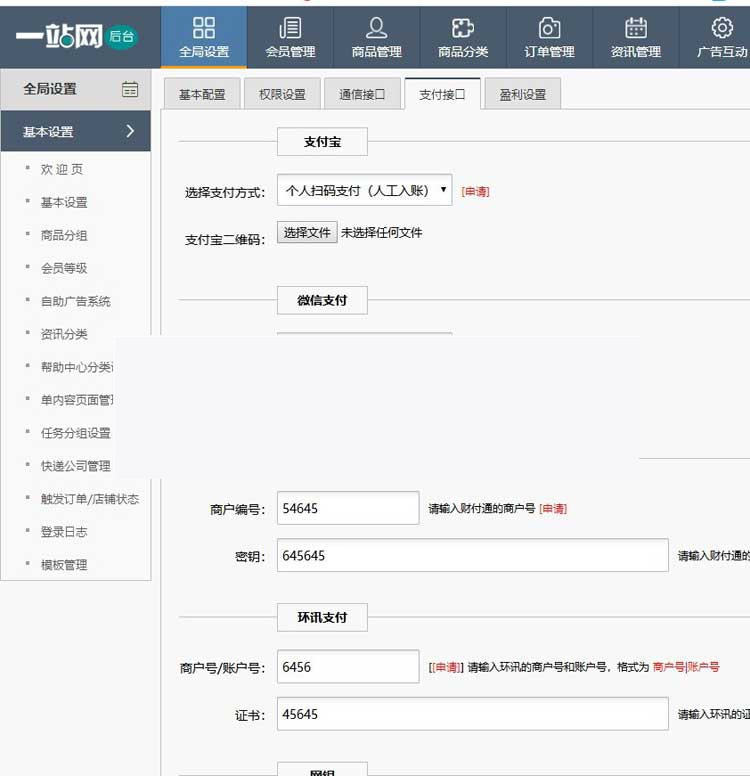The height and width of the screenshot is (776, 750).
Task: Expand 选择支付方式 dropdown
Action: [364, 190]
